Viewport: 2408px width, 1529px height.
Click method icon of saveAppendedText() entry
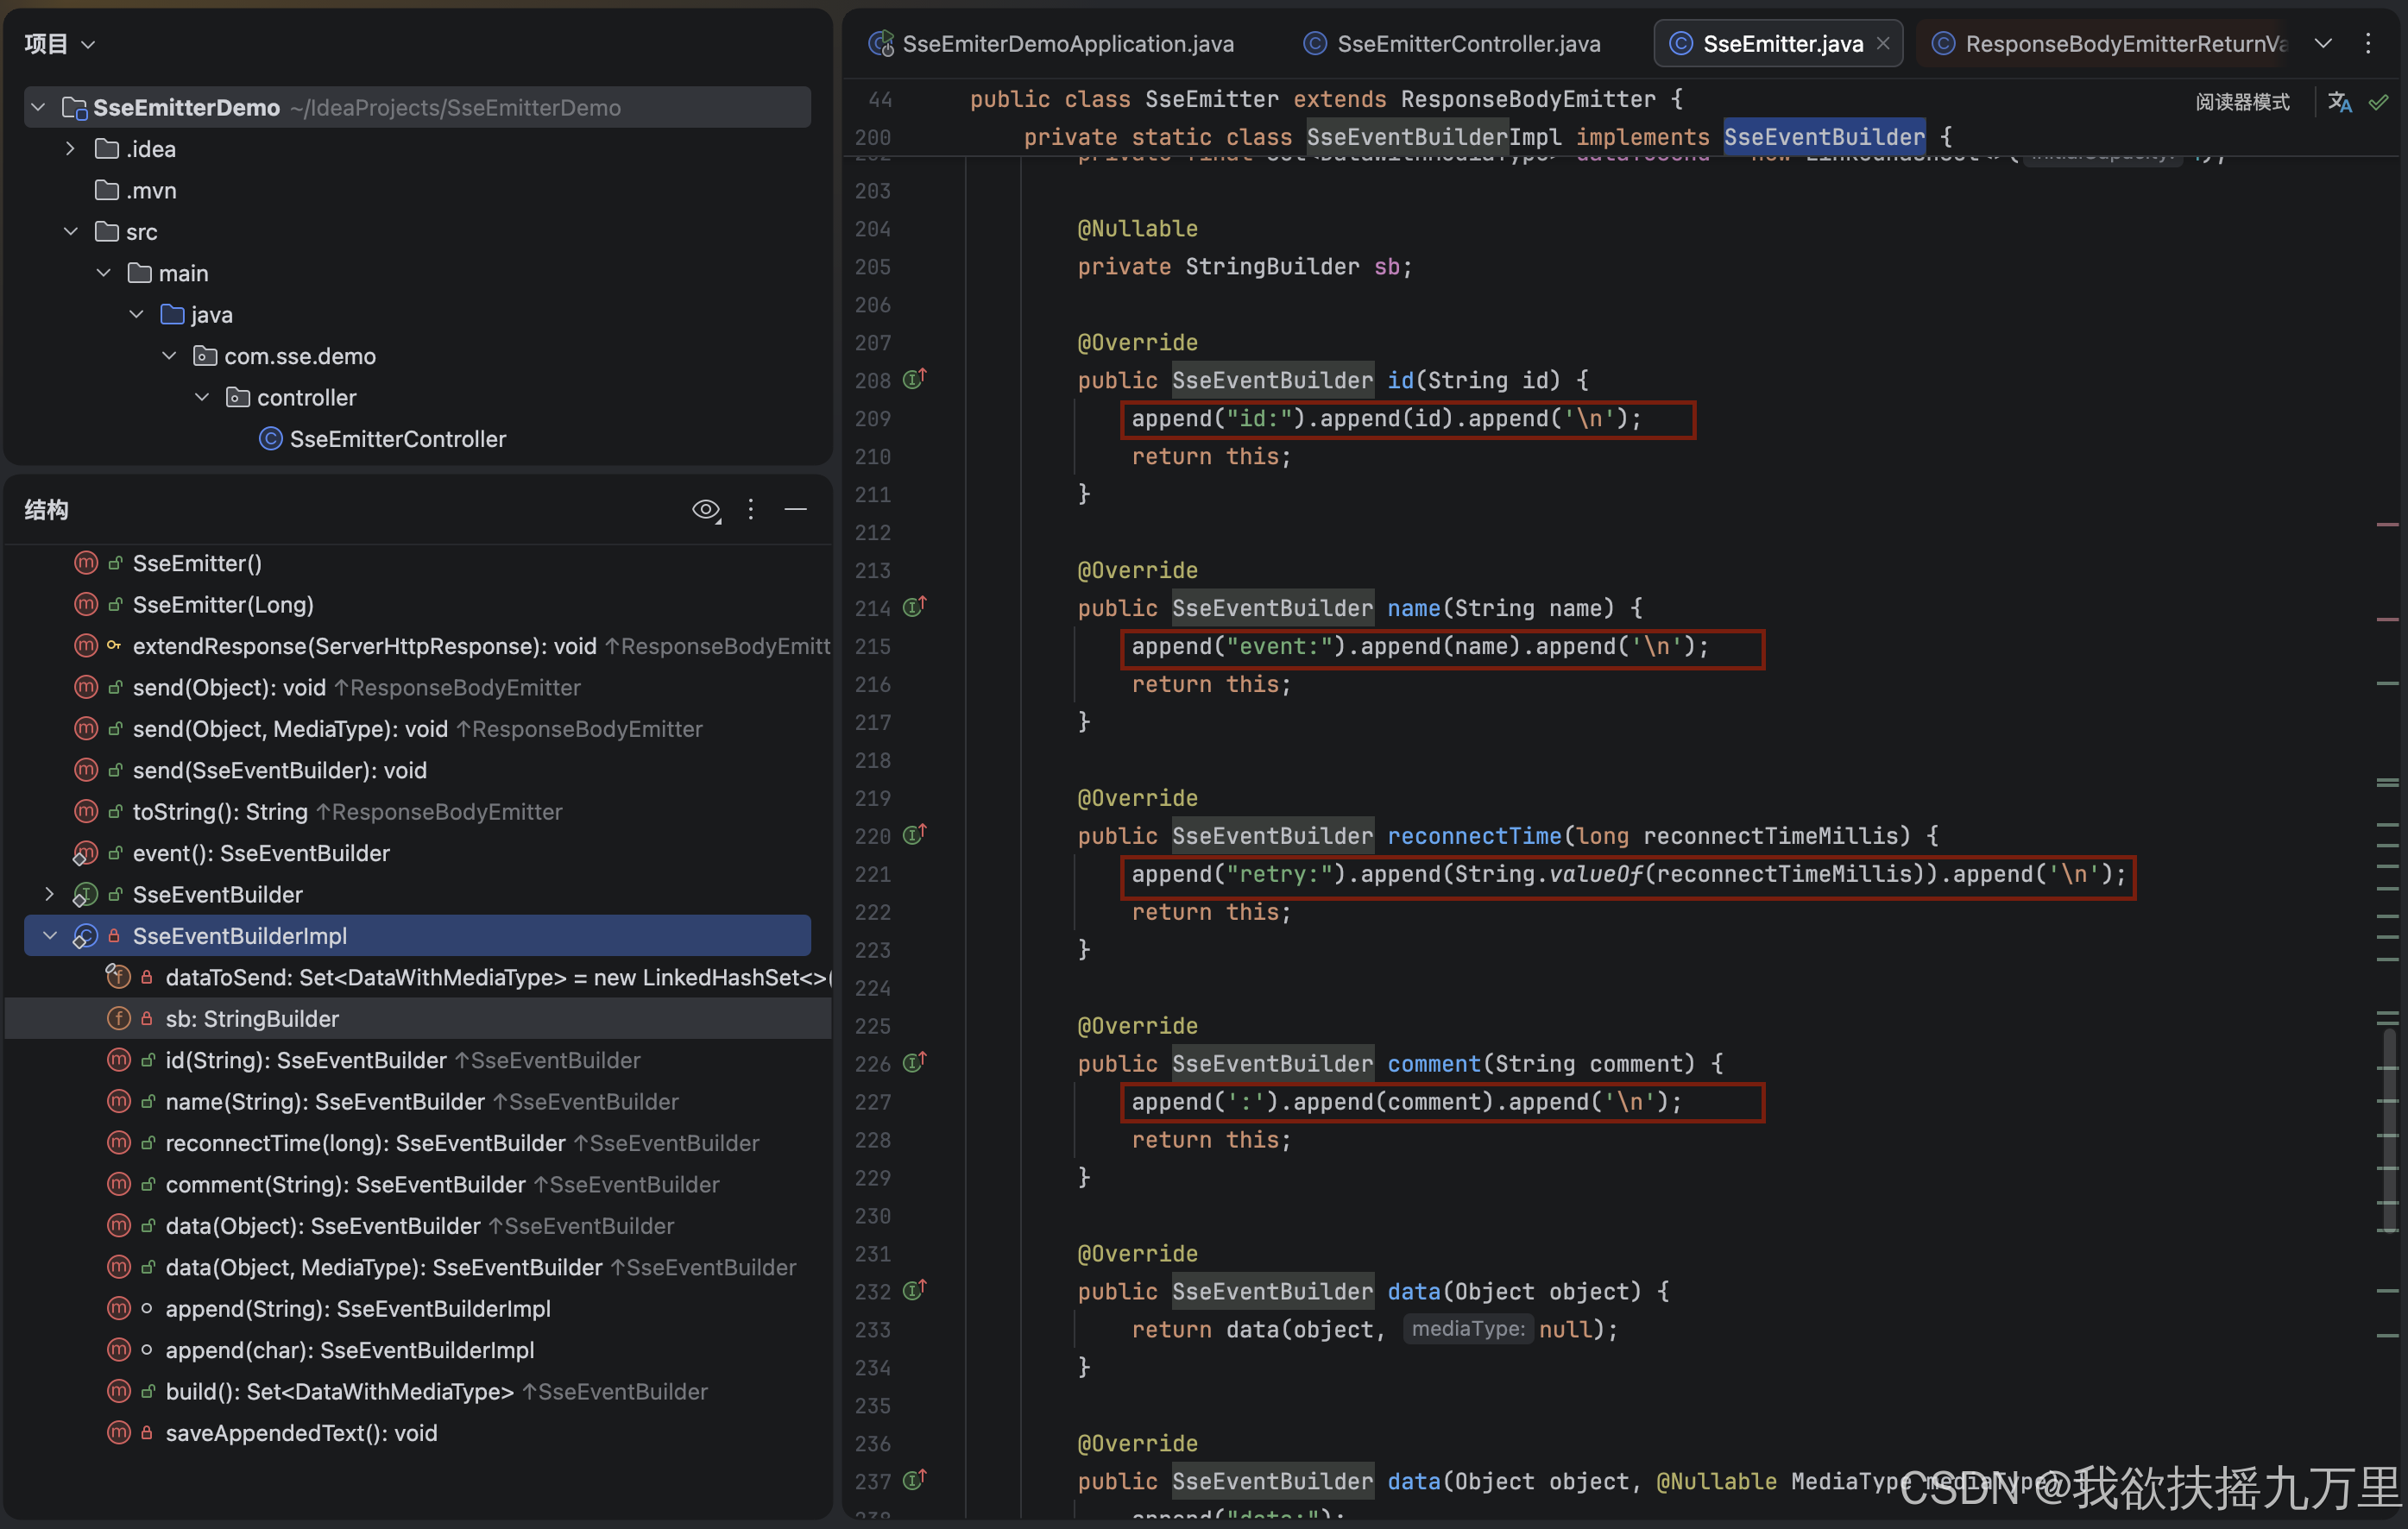118,1433
